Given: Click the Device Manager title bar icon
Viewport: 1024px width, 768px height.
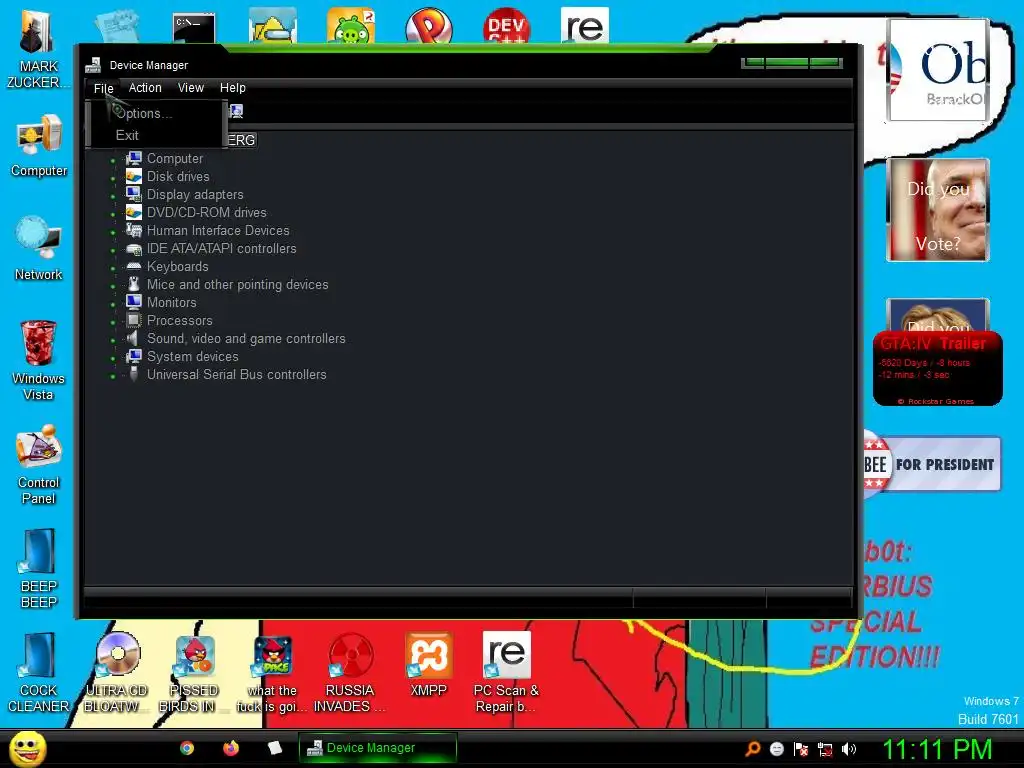Looking at the screenshot, I should pos(93,65).
